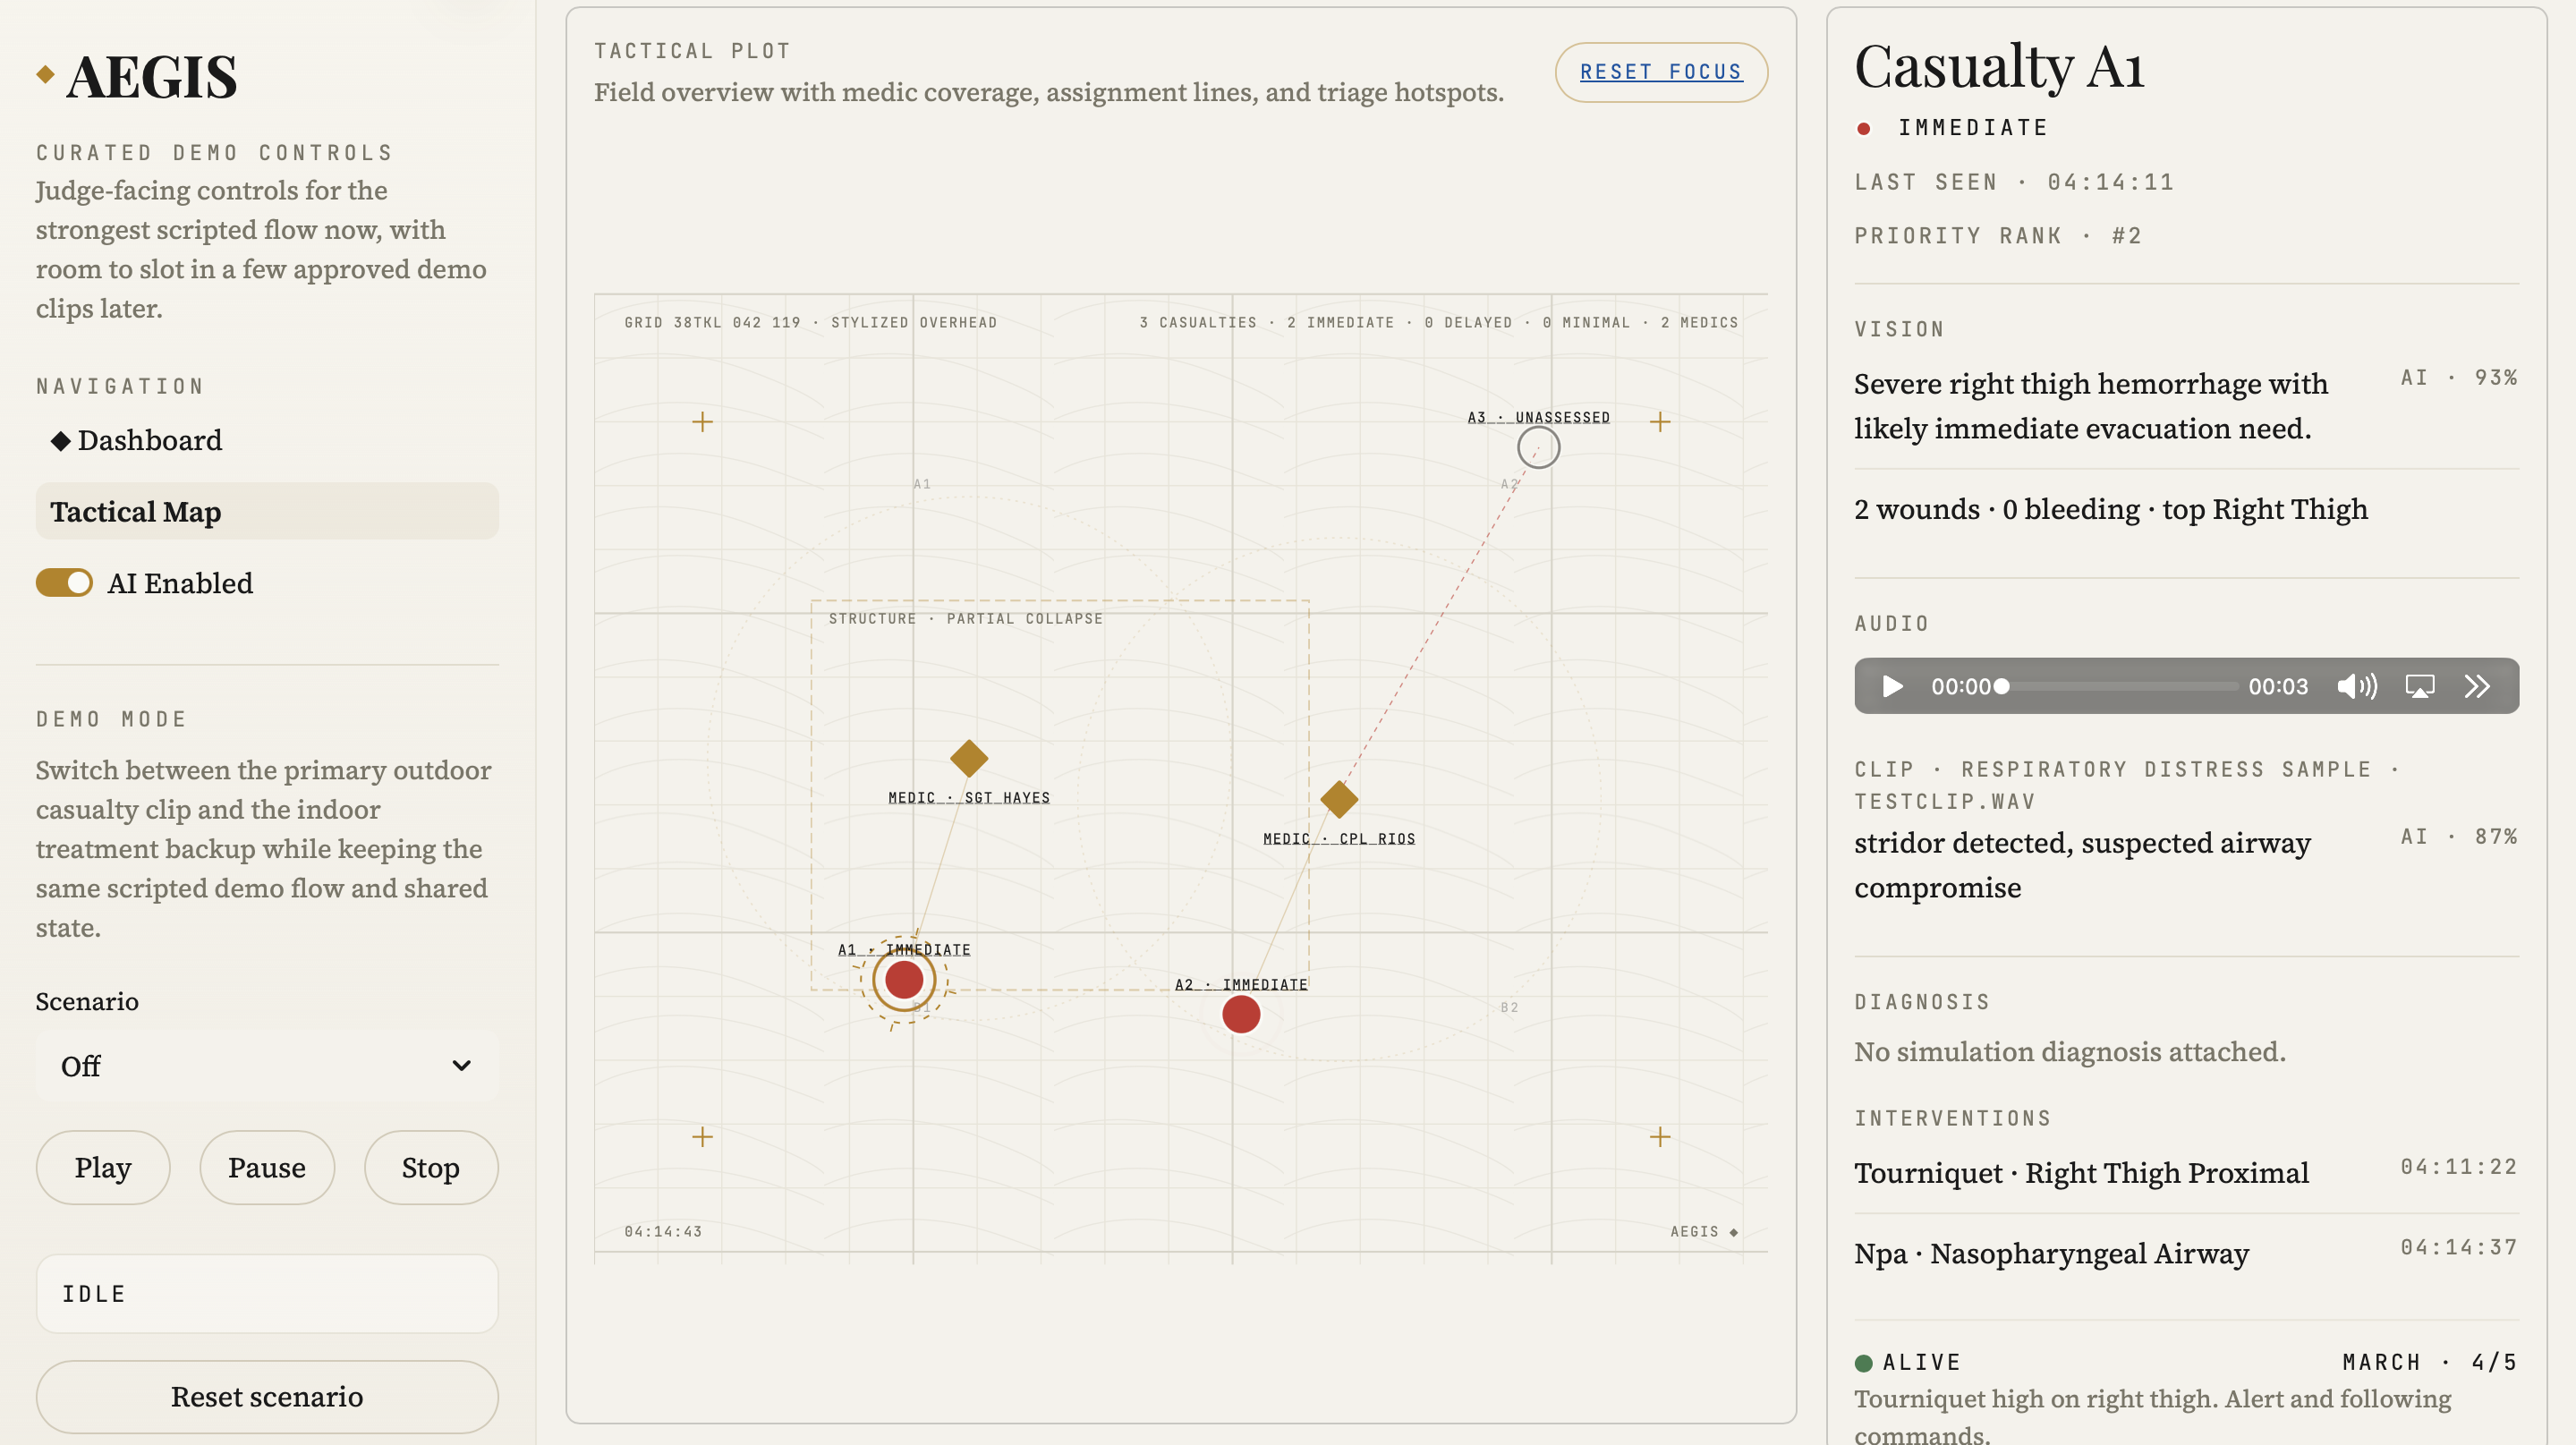Click the audio progress scrubber bar
Image resolution: width=2576 pixels, height=1445 pixels.
pos(2120,686)
